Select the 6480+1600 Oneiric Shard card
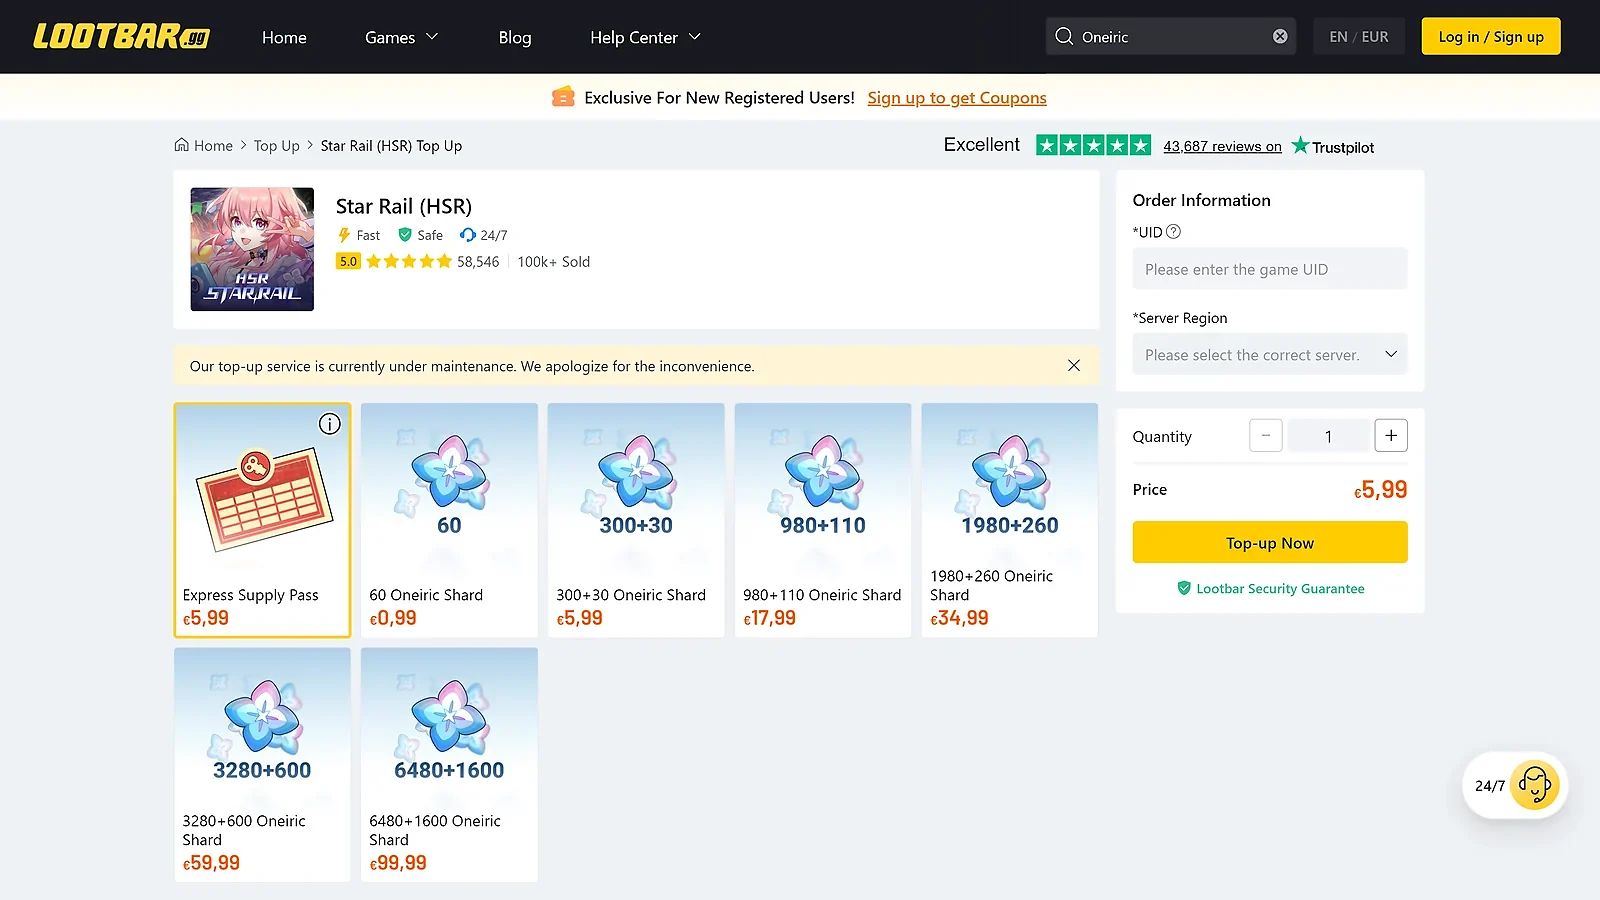This screenshot has width=1600, height=900. point(449,765)
